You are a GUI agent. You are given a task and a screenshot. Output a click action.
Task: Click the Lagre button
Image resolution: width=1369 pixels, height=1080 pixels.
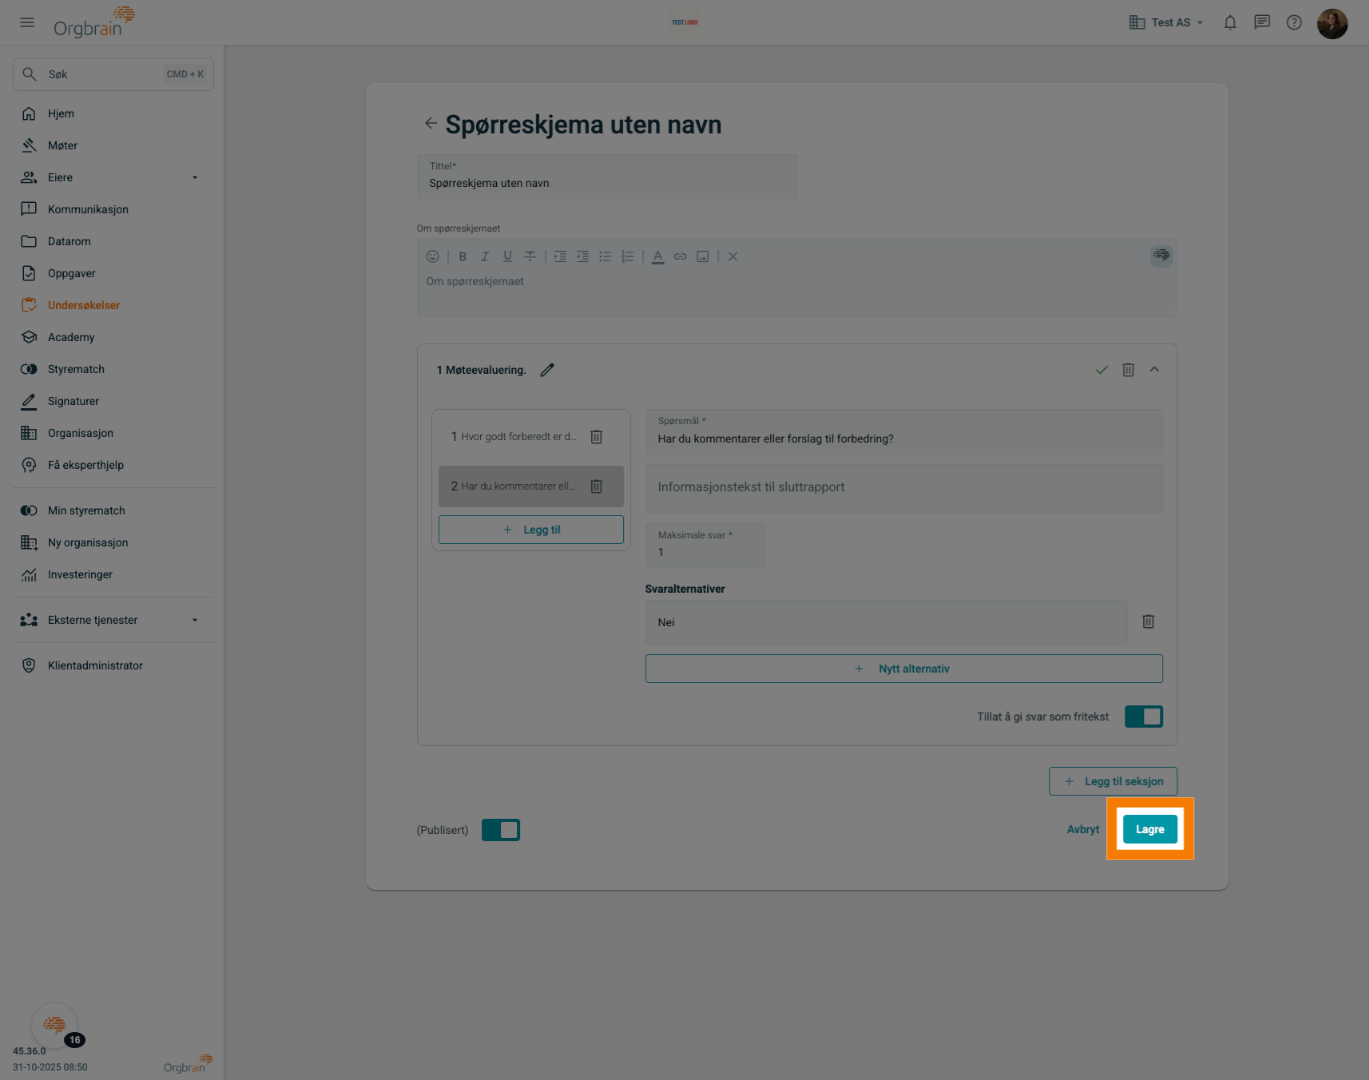[x=1150, y=829]
